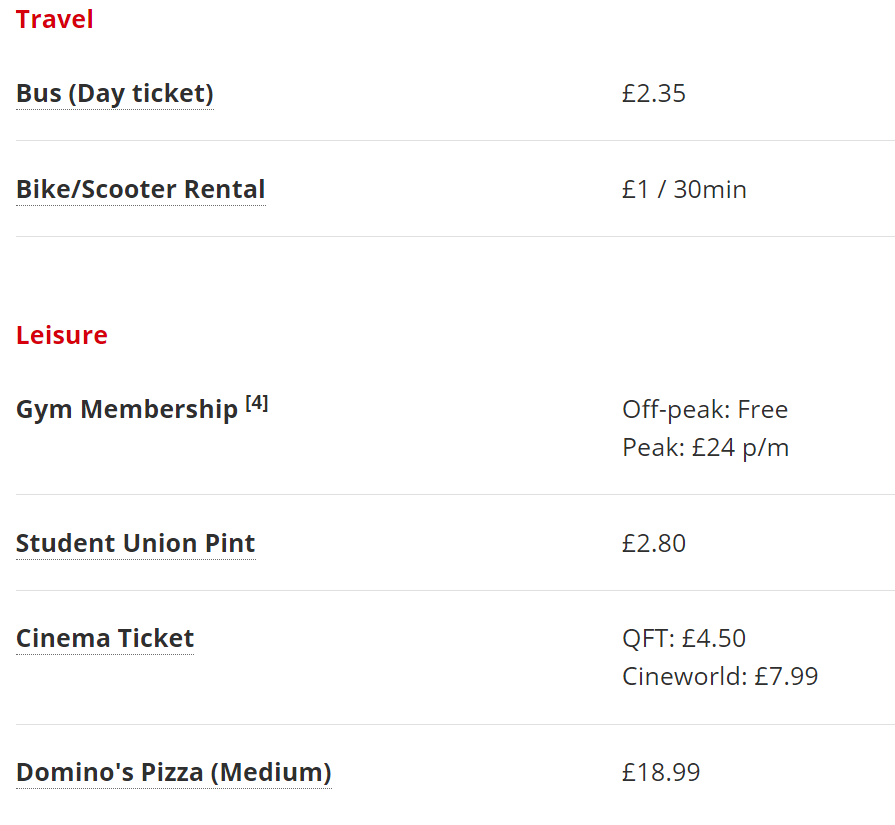Viewport: 895px width, 825px height.
Task: Click the Gym Membership label
Action: [x=127, y=410]
